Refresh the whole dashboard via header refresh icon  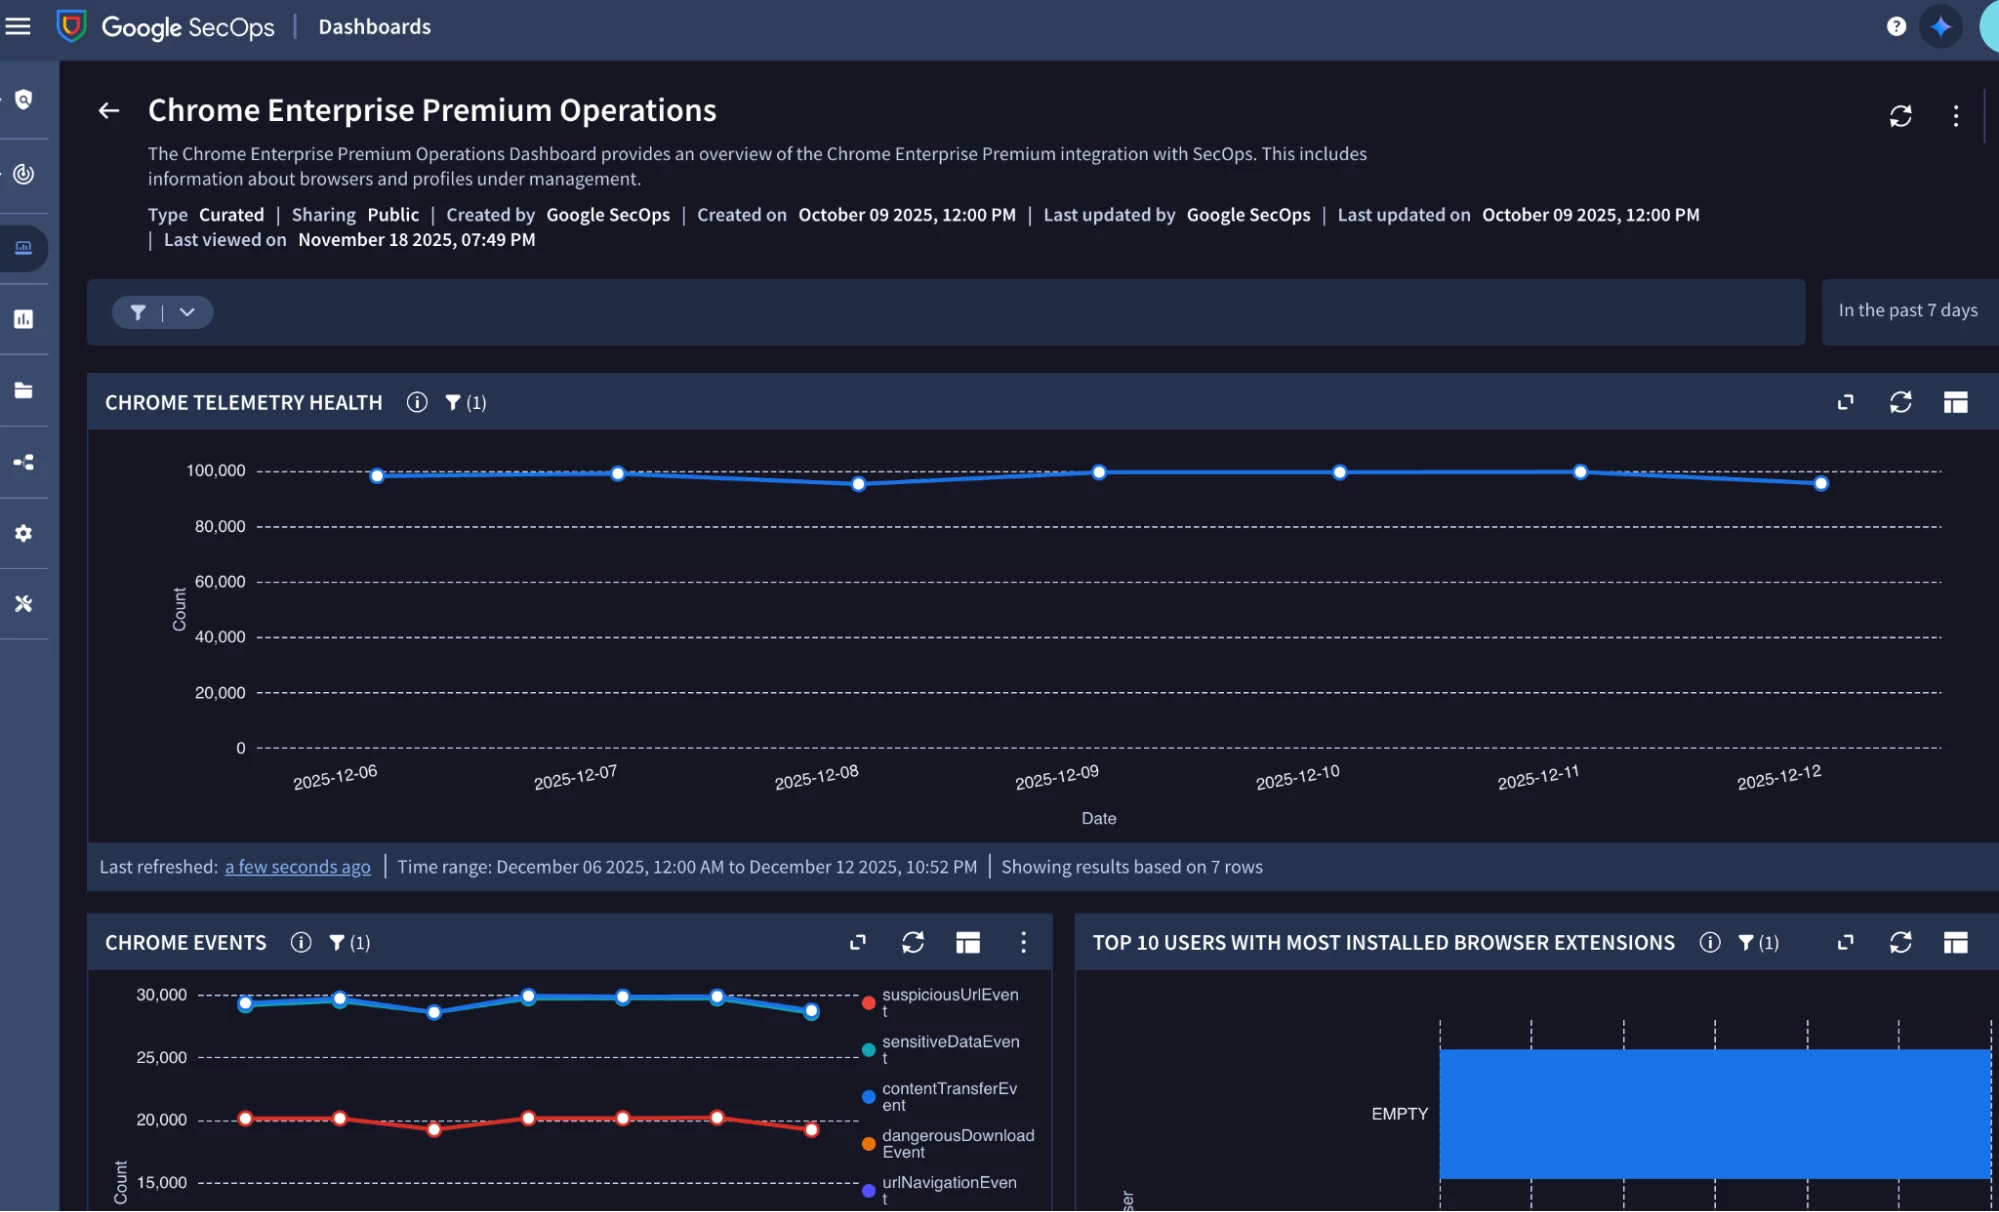pyautogui.click(x=1900, y=116)
